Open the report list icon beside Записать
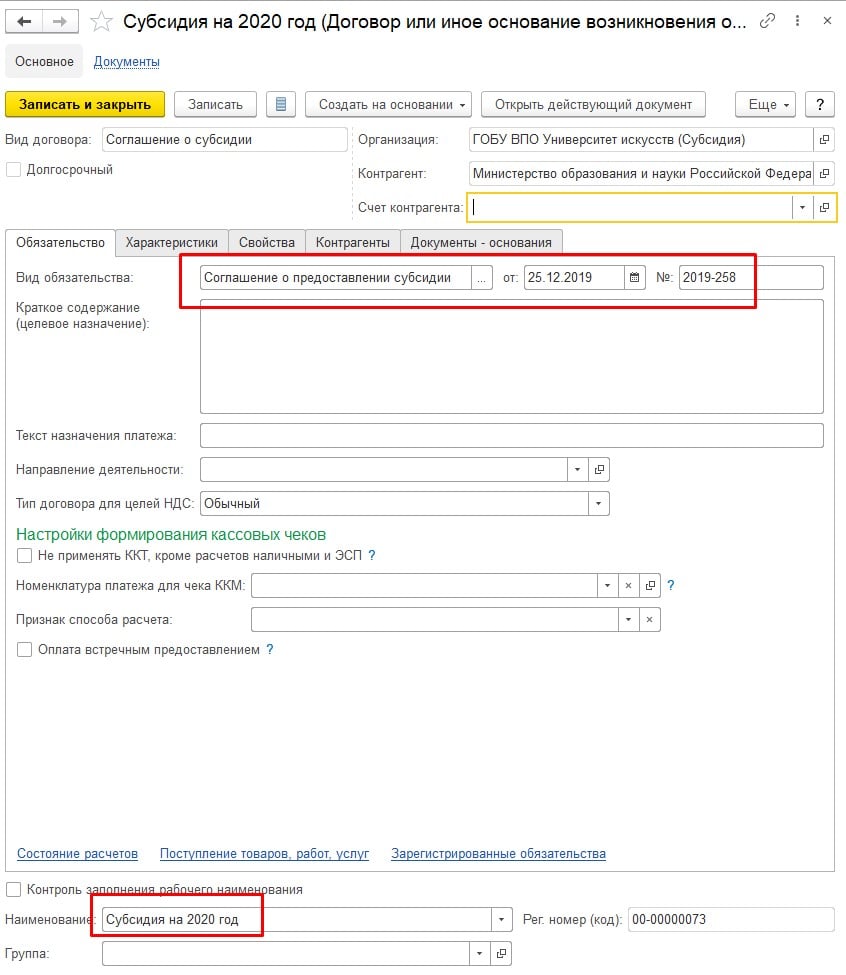This screenshot has width=846, height=975. (x=281, y=104)
